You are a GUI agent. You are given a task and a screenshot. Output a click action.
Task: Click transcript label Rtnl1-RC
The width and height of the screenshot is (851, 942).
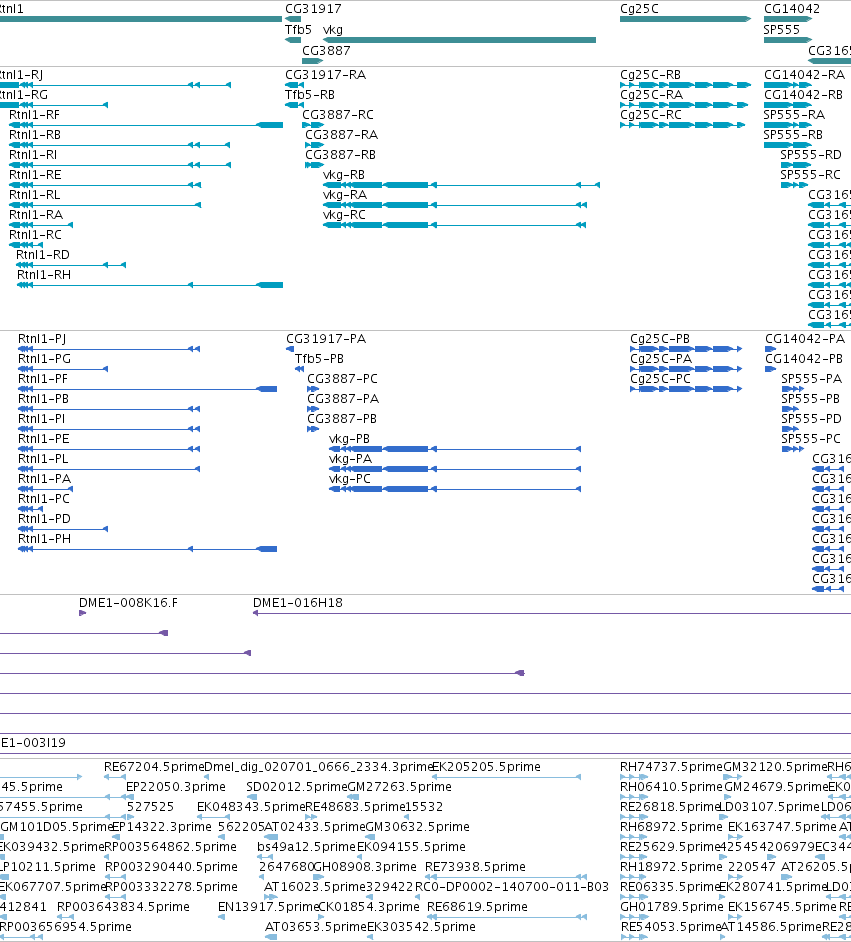(35, 234)
